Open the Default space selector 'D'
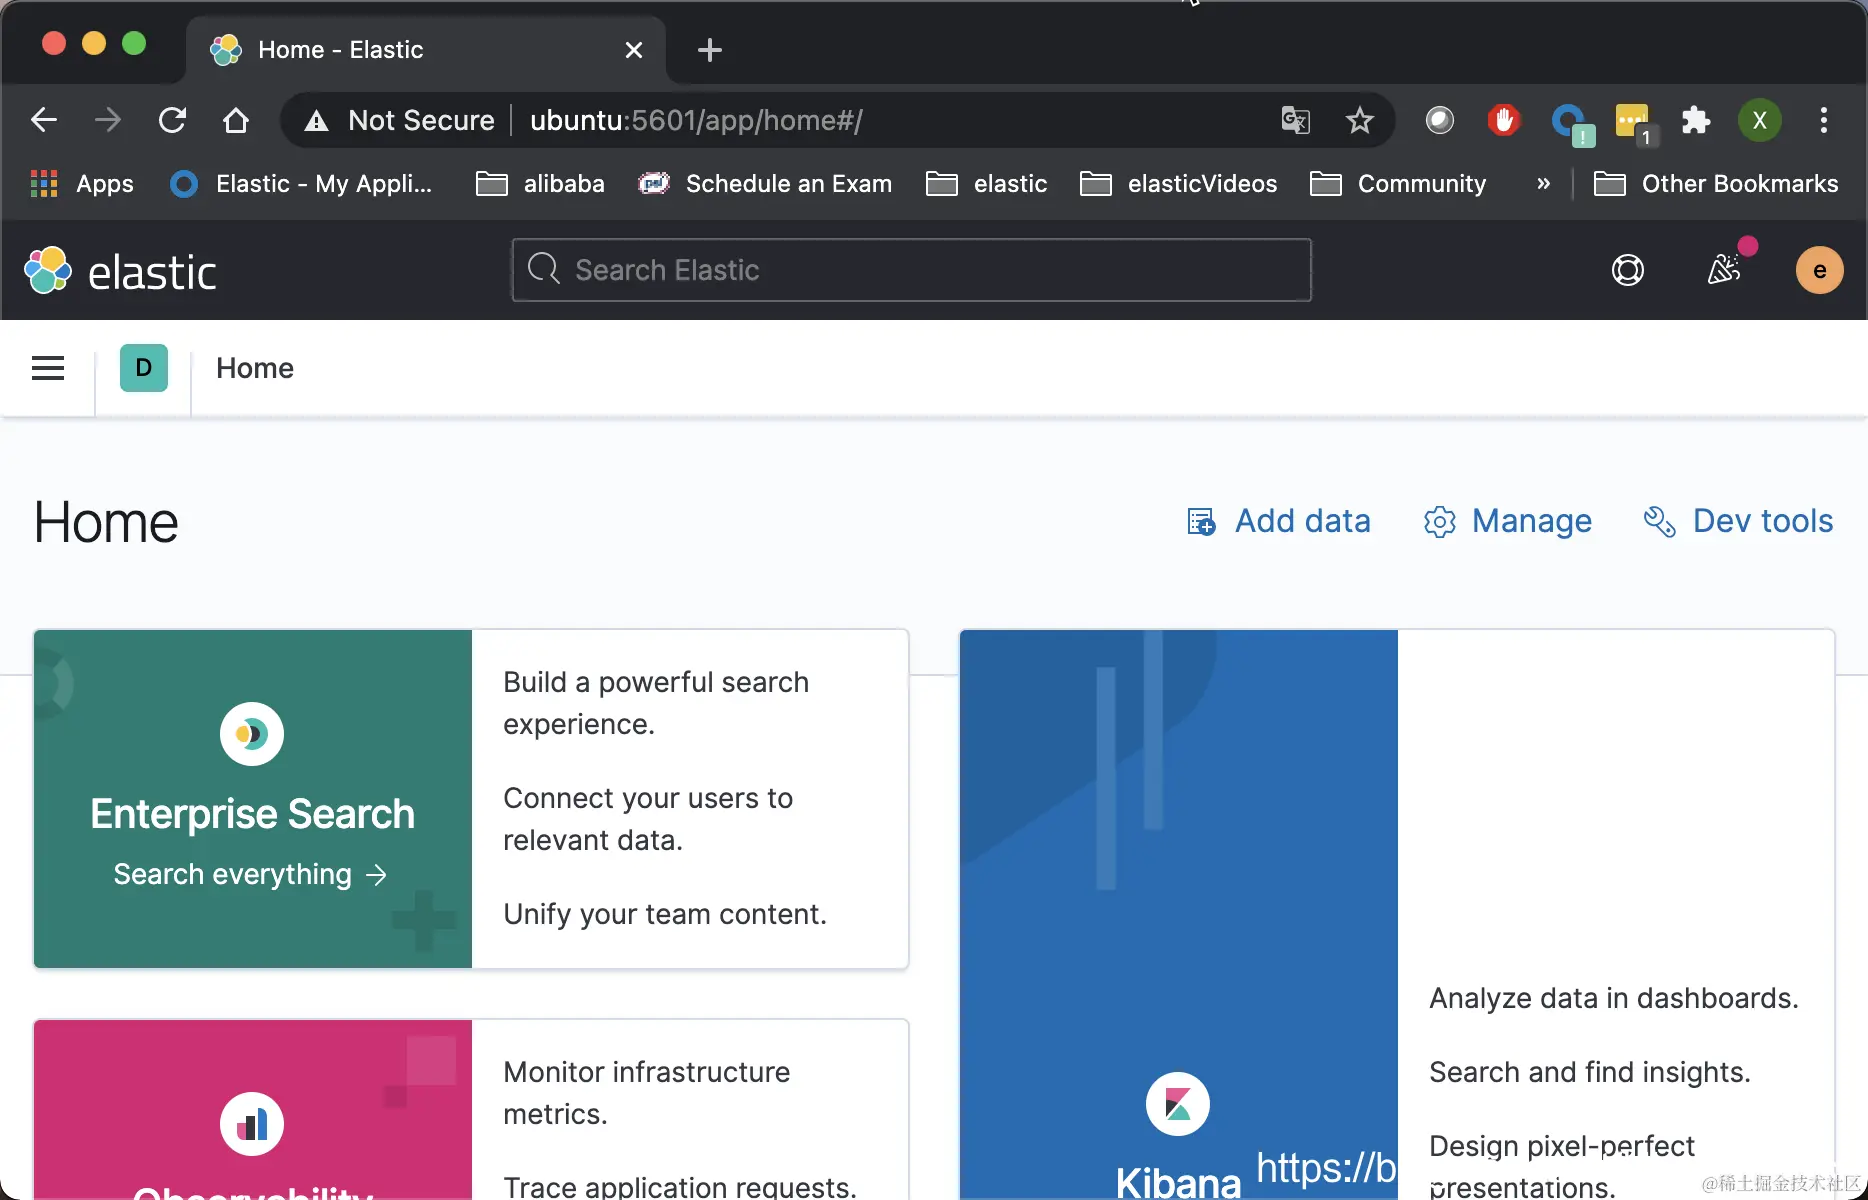 click(x=144, y=368)
